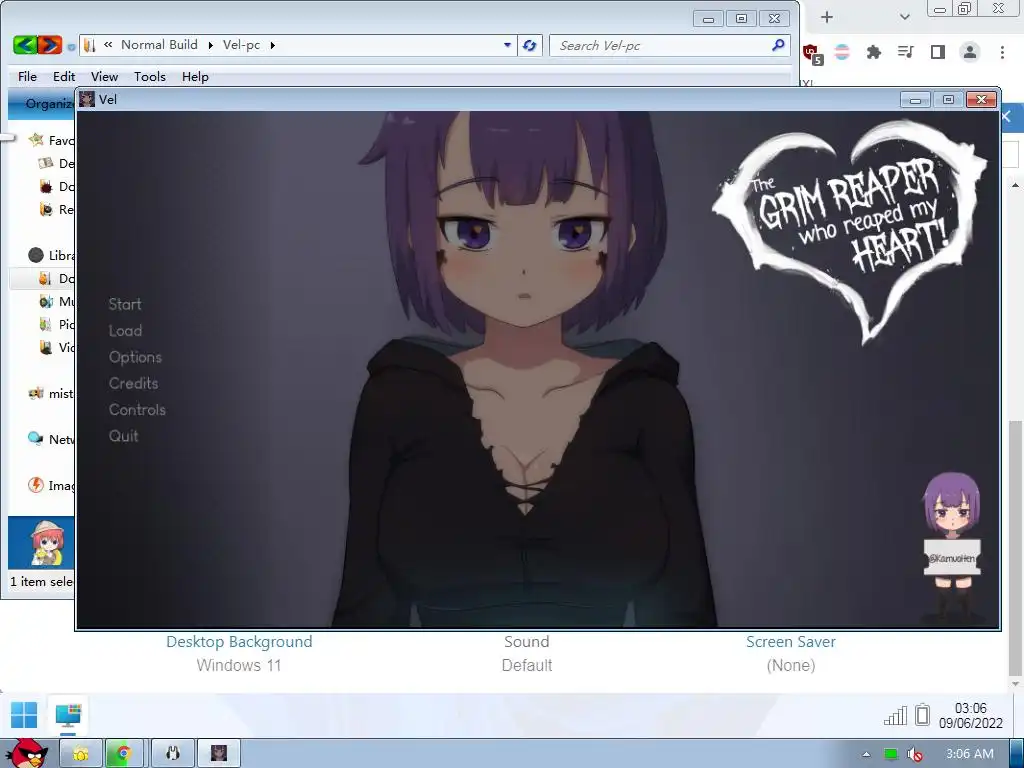Open the Help menu in the explorer
The width and height of the screenshot is (1024, 768).
pyautogui.click(x=195, y=76)
